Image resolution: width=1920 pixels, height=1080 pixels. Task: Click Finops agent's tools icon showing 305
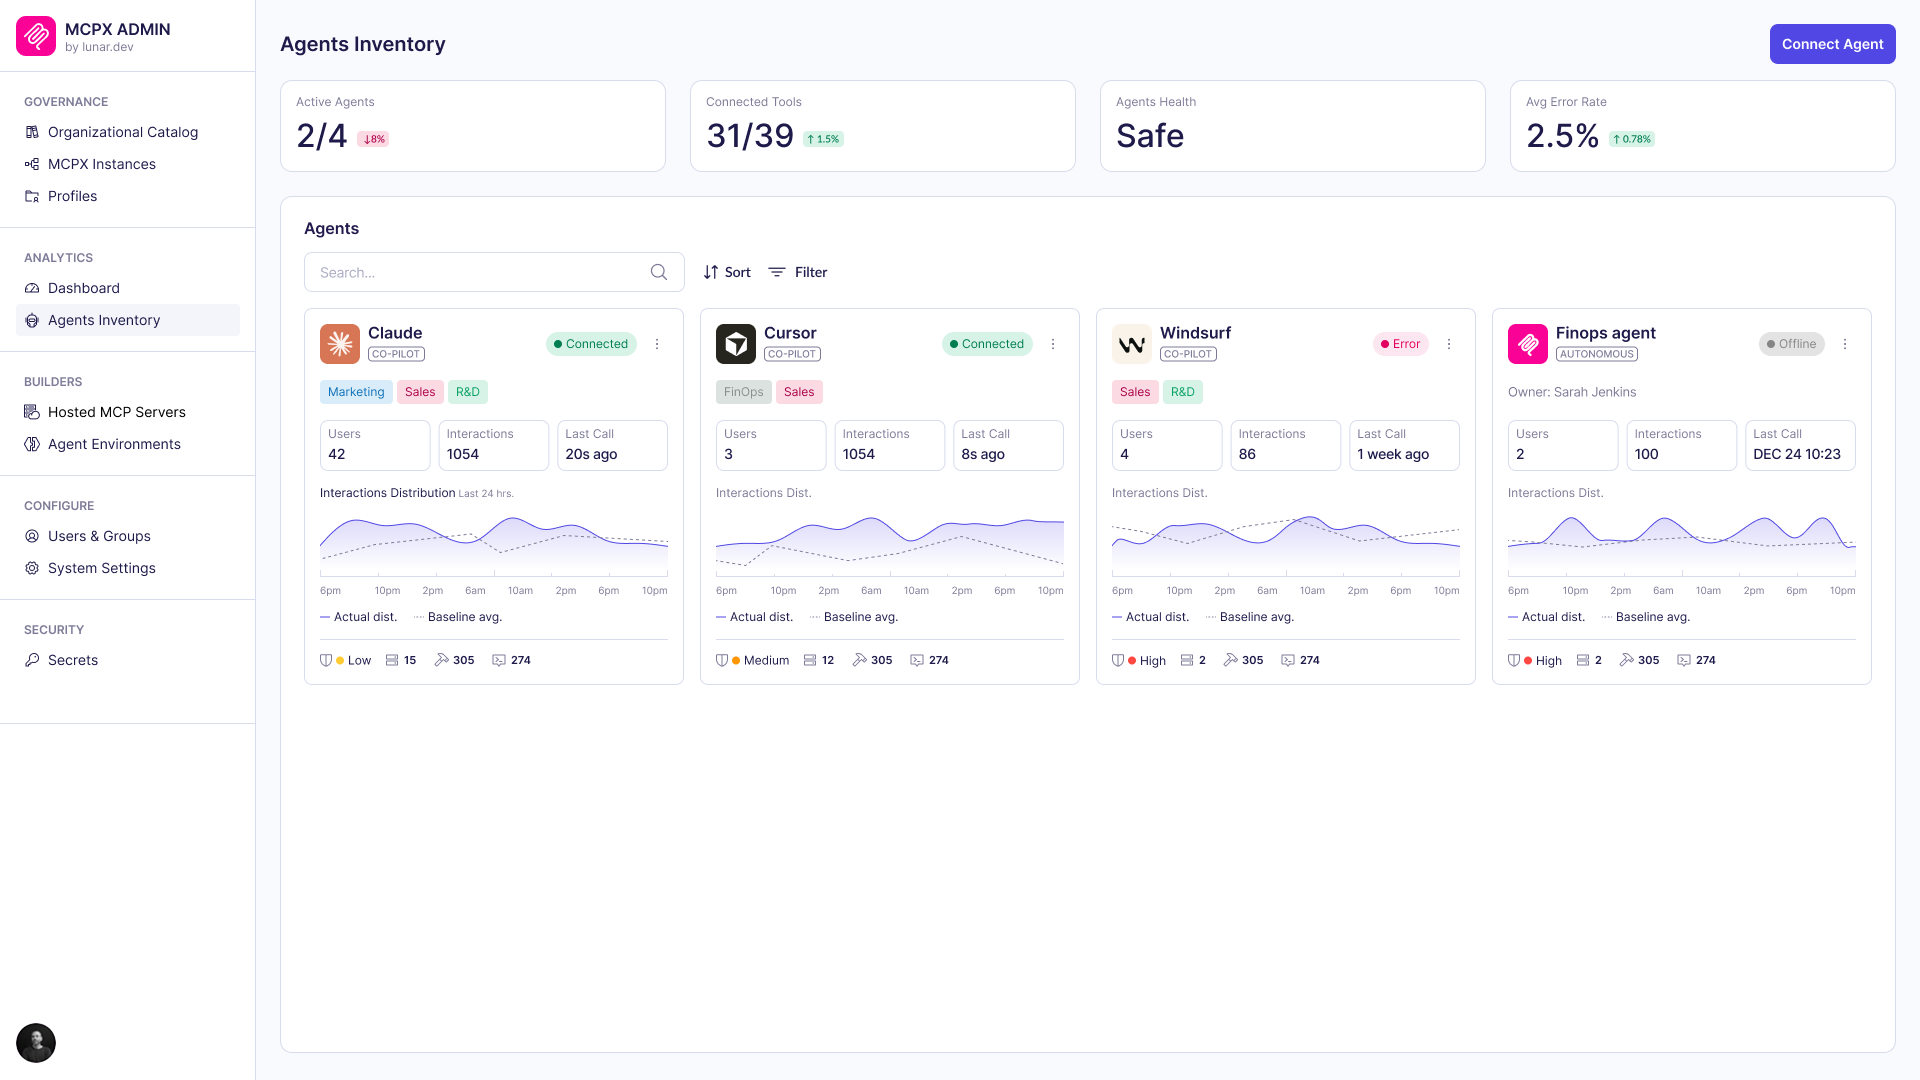point(1627,660)
